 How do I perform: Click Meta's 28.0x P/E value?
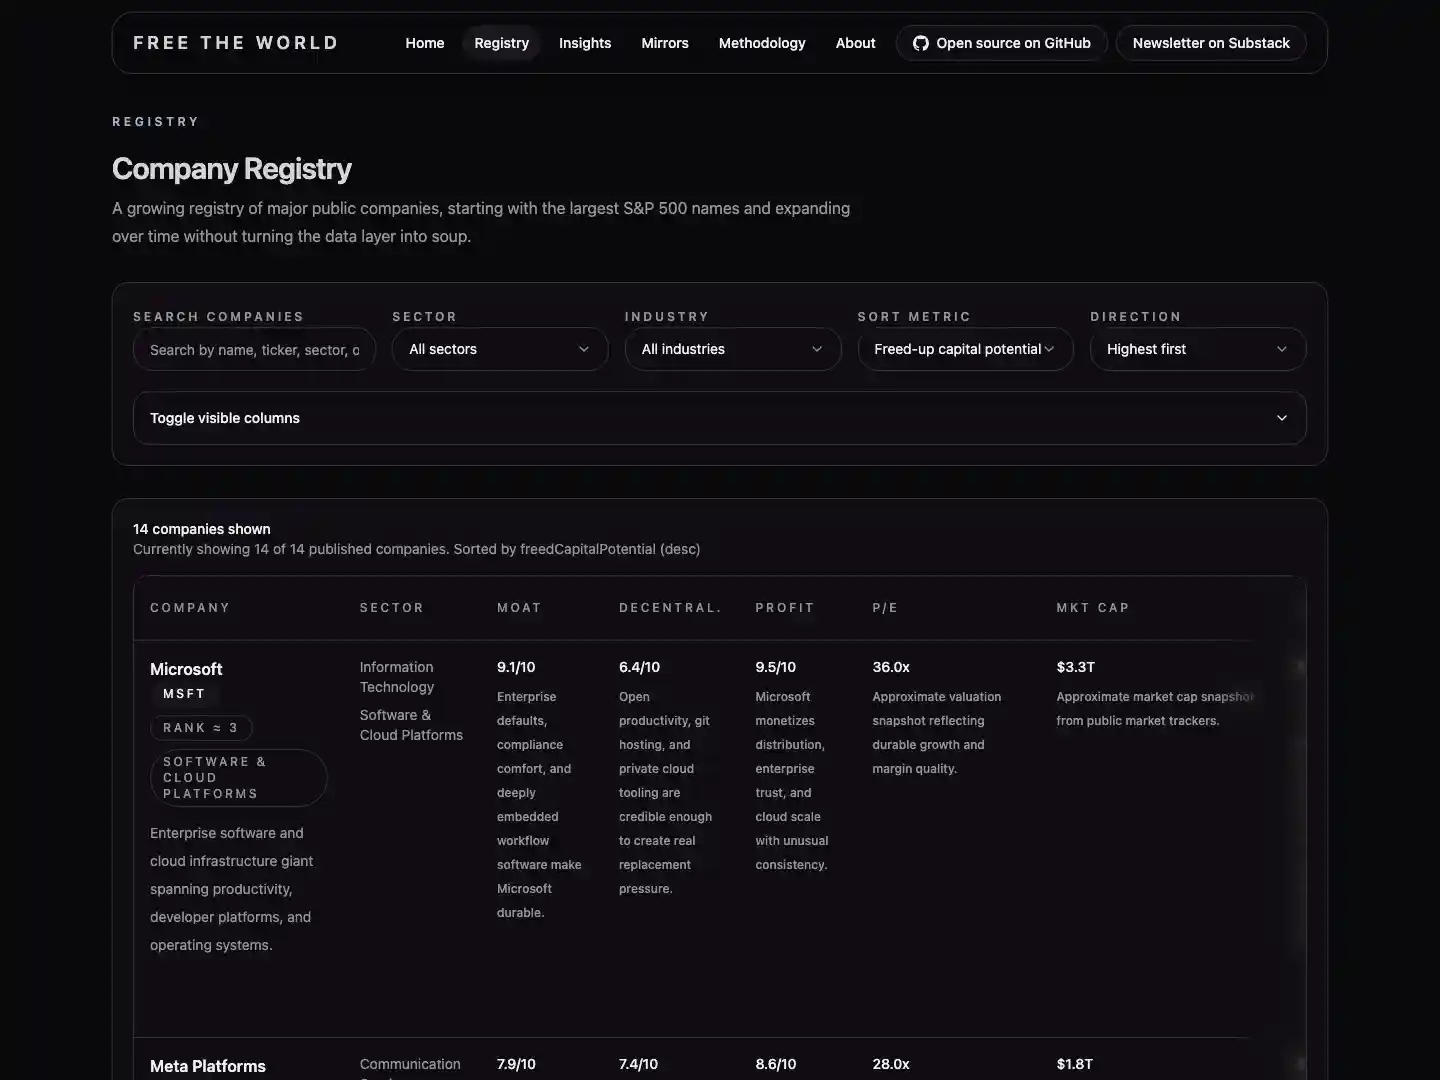(891, 1064)
